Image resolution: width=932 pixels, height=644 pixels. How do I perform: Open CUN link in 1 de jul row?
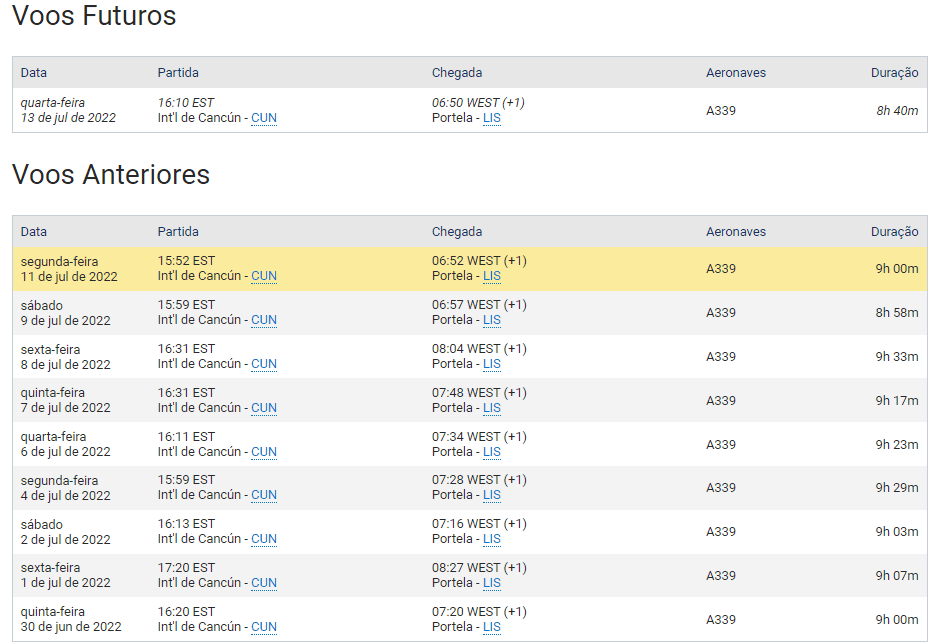tap(264, 583)
